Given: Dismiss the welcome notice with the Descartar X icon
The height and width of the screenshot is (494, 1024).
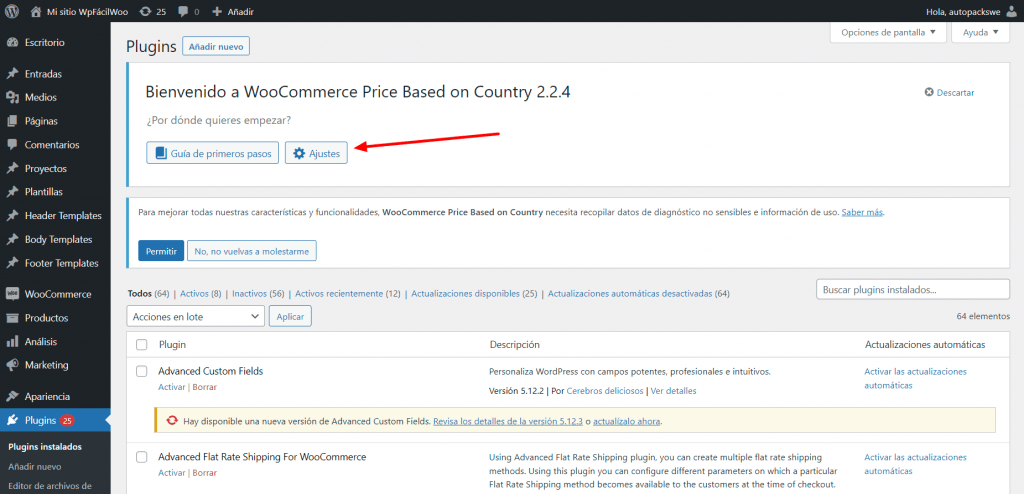Looking at the screenshot, I should pyautogui.click(x=929, y=93).
